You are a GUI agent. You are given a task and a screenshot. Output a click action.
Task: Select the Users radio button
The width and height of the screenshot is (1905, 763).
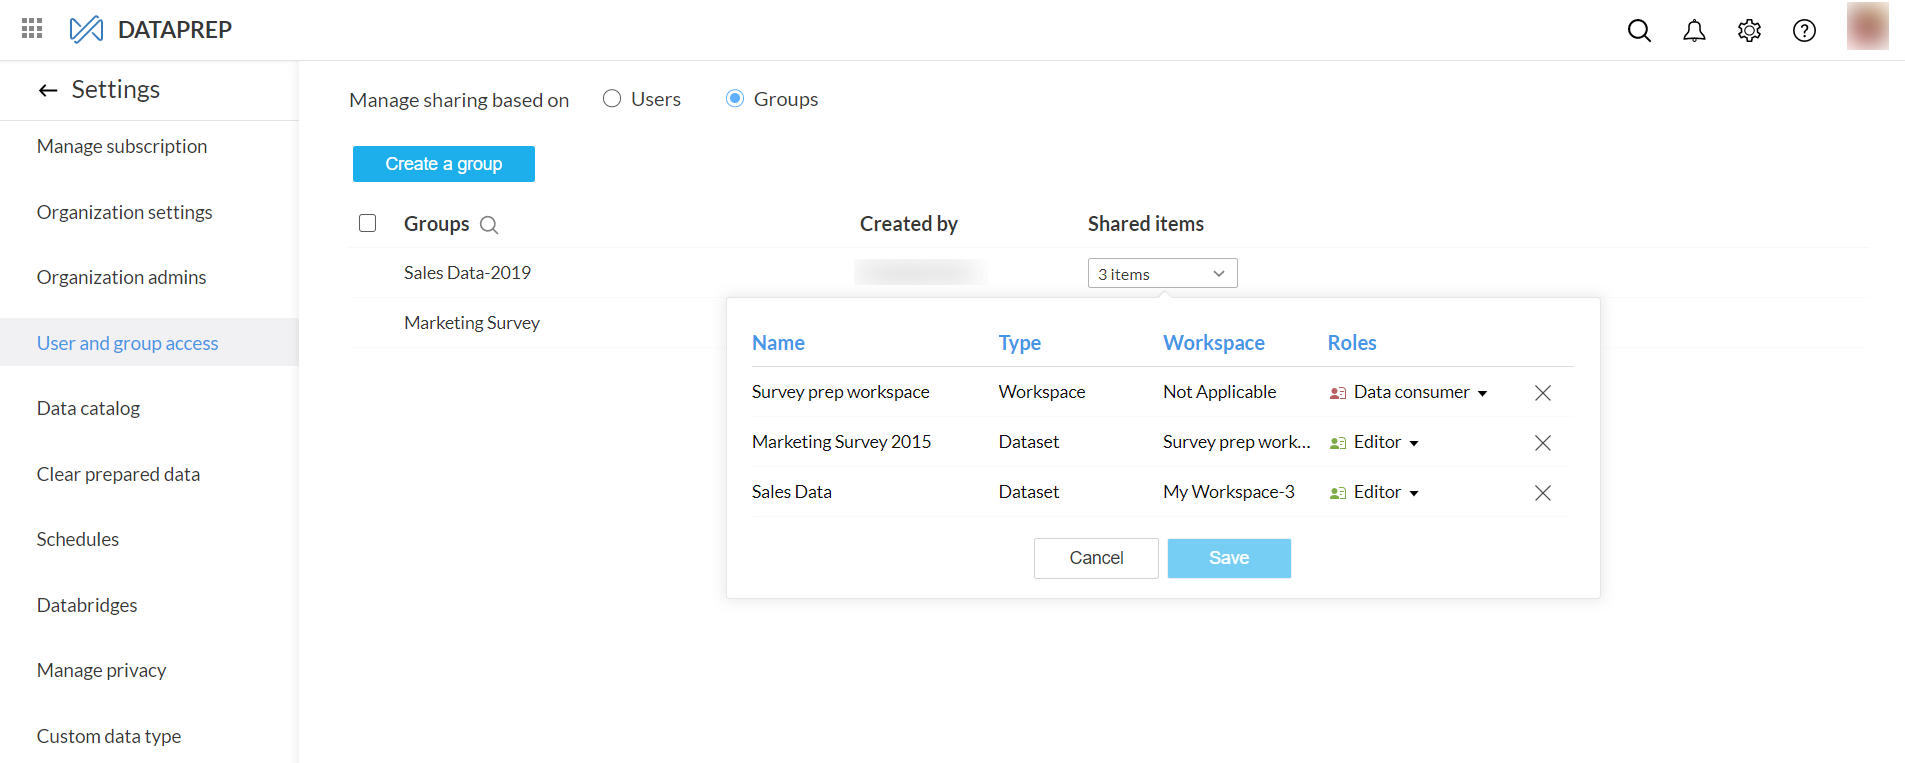click(612, 98)
